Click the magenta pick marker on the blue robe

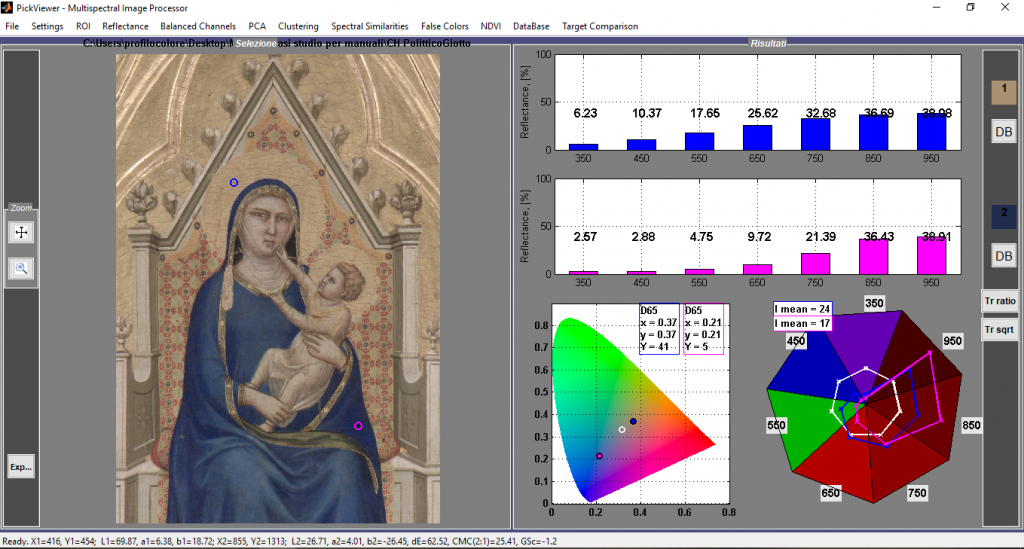click(x=358, y=426)
